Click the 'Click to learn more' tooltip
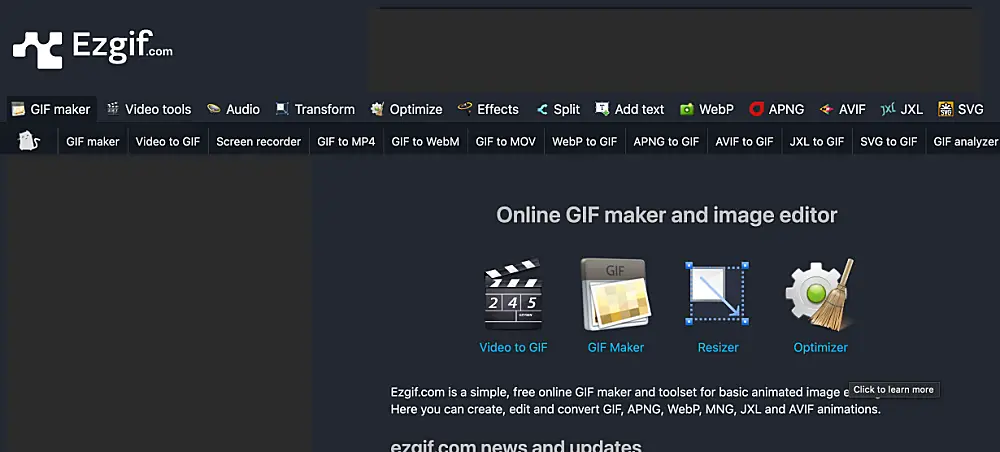Viewport: 1000px width, 452px height. (x=893, y=390)
